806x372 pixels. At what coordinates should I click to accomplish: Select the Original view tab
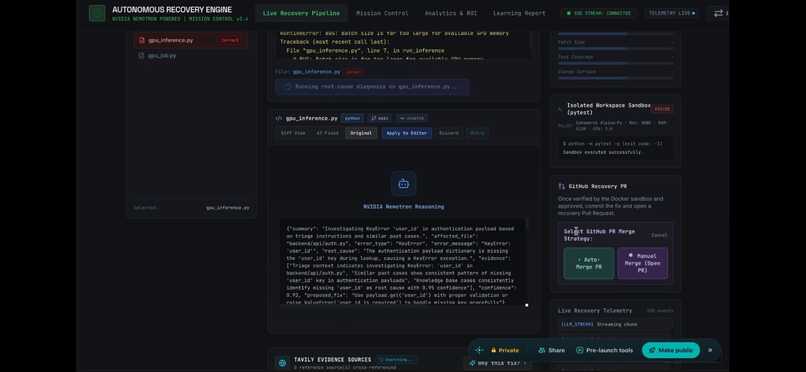click(x=361, y=133)
